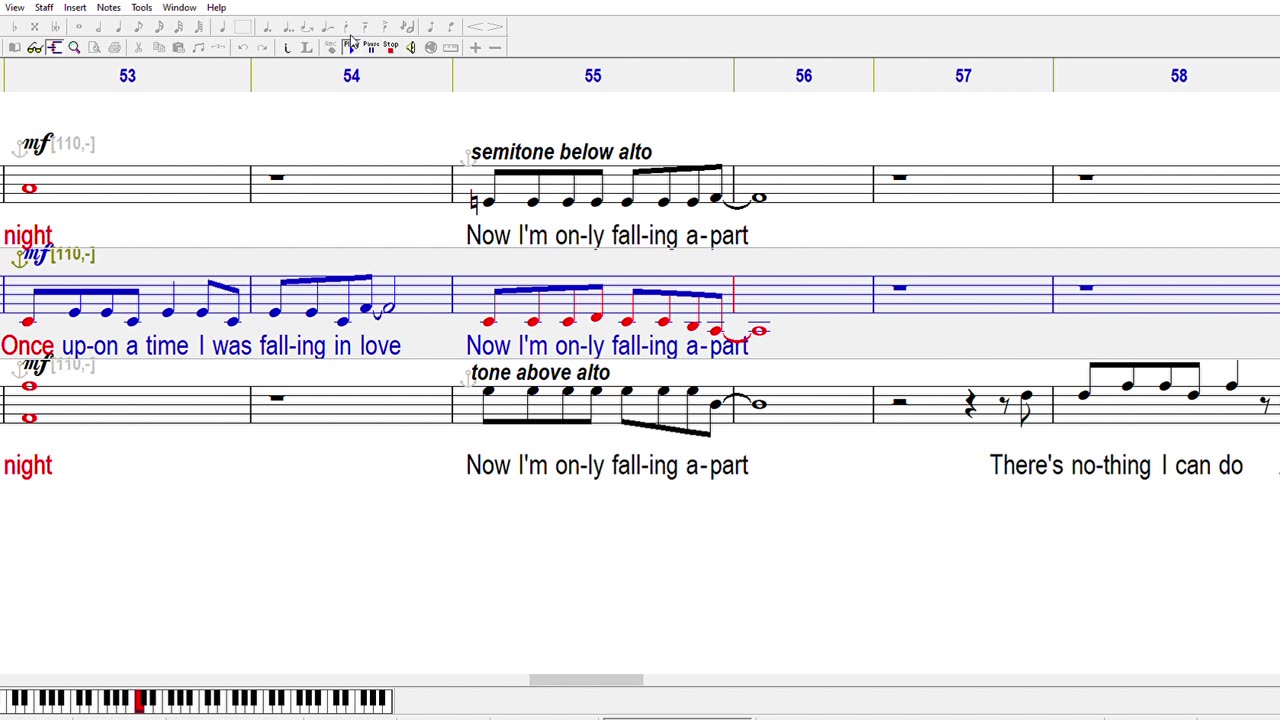This screenshot has width=1280, height=720.
Task: Click the copy icon
Action: (158, 47)
